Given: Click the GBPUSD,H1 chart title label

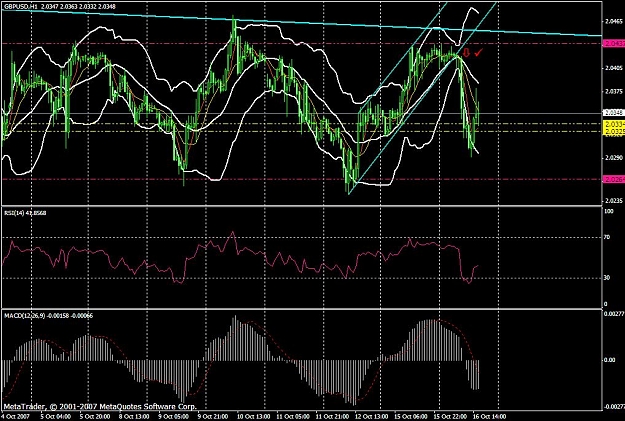Looking at the screenshot, I should [x=20, y=6].
